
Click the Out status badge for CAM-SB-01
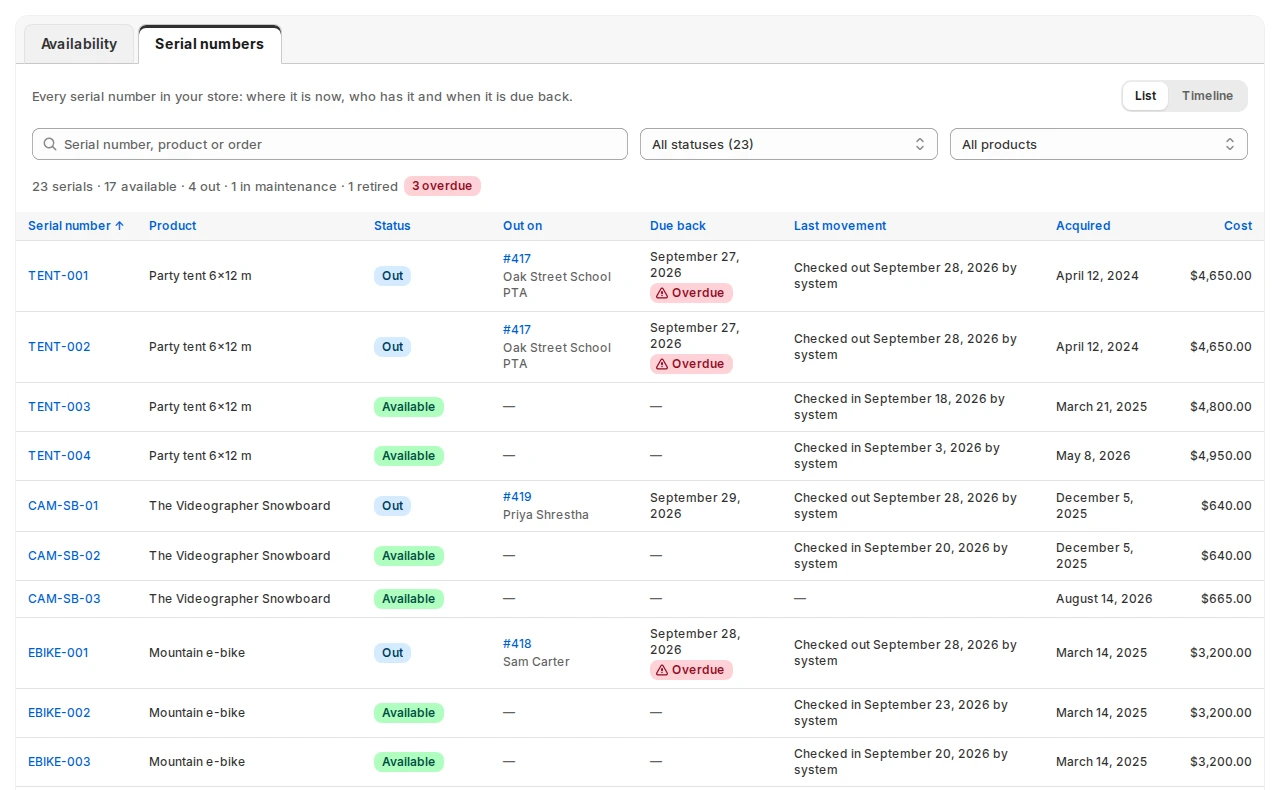[x=392, y=506]
